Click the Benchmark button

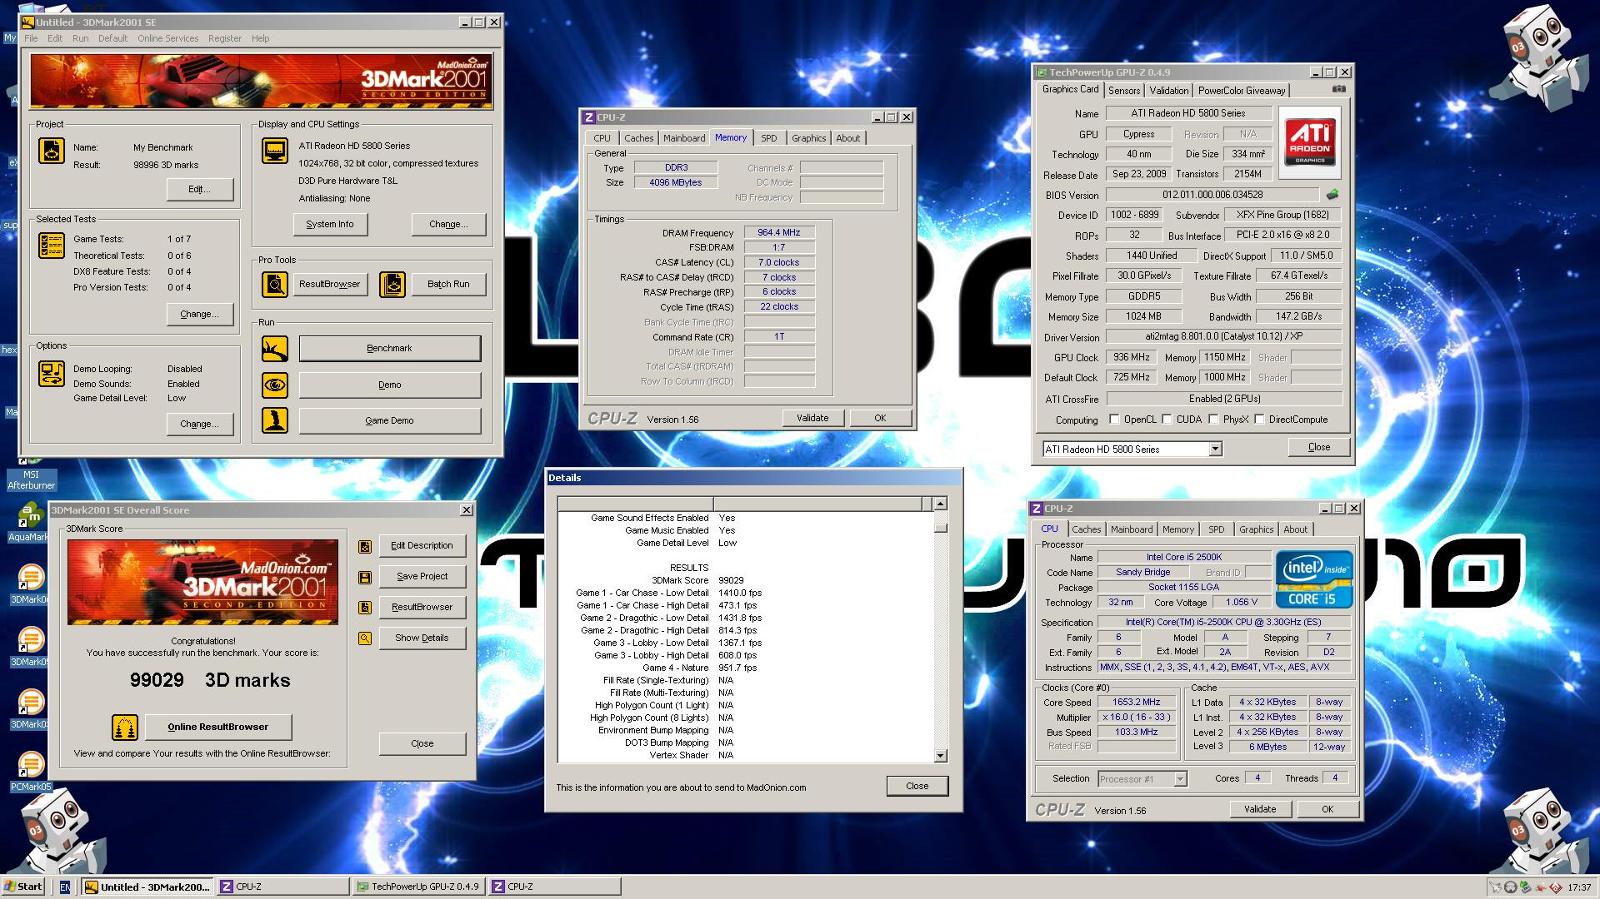[x=389, y=348]
